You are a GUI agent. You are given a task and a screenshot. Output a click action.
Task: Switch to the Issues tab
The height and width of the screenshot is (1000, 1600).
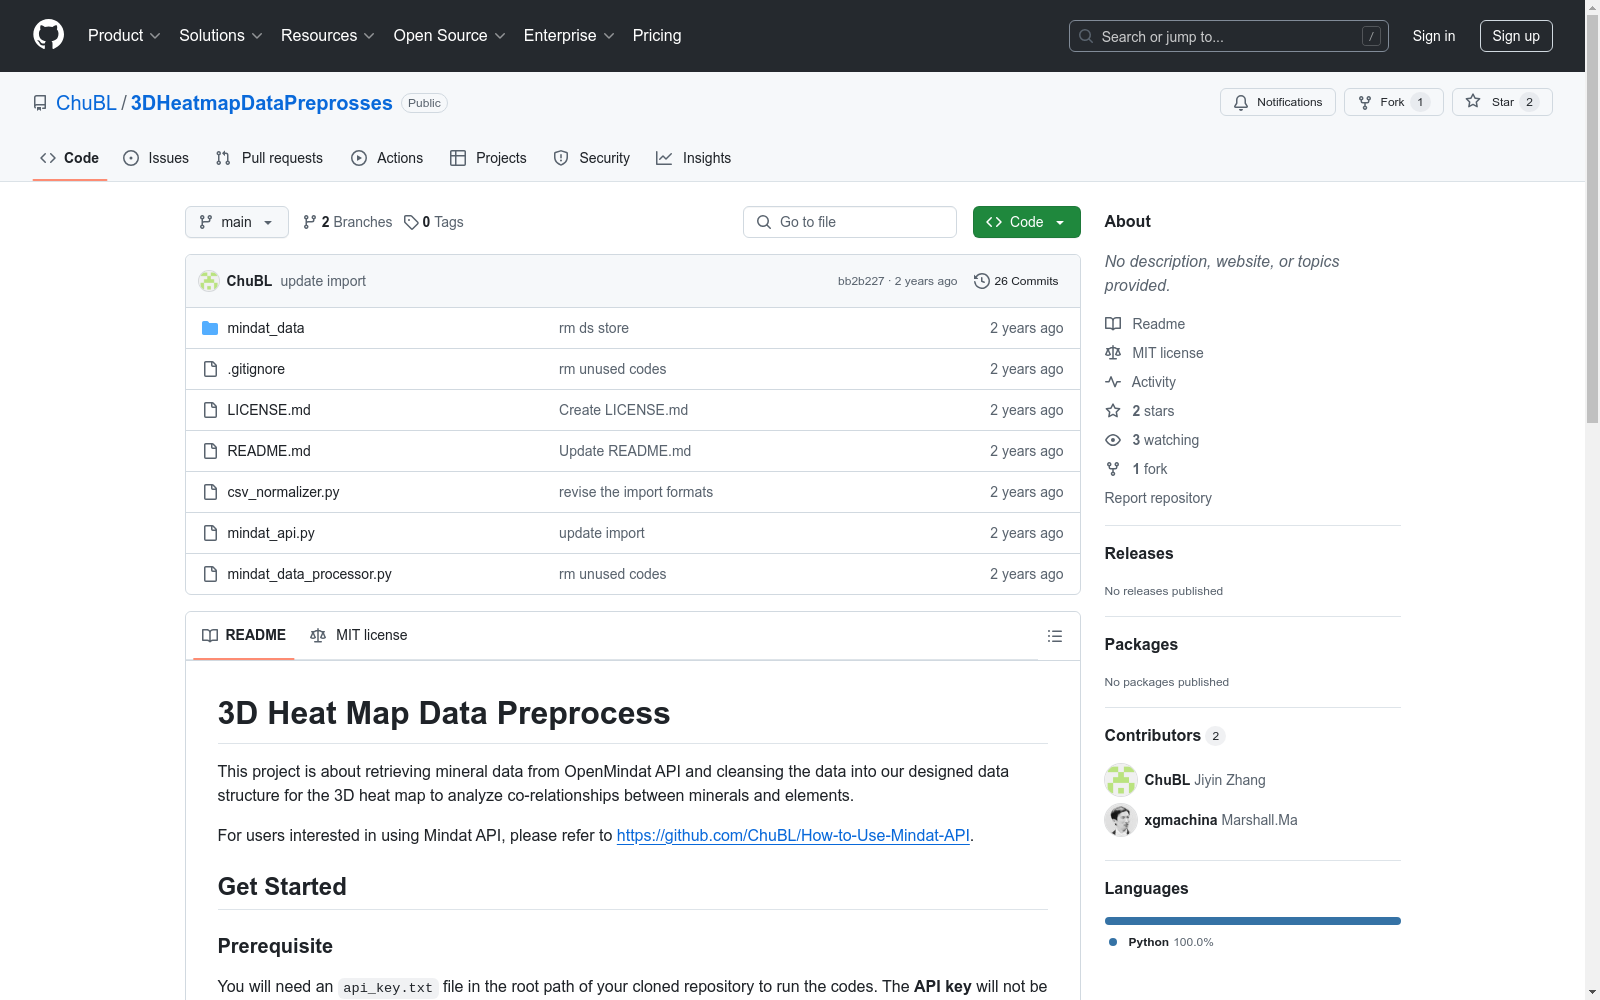click(156, 158)
